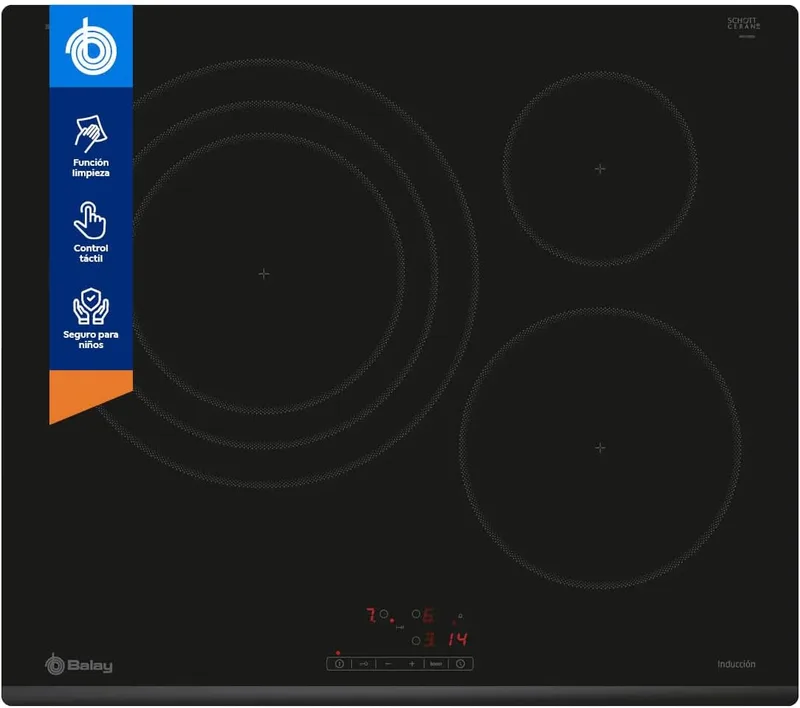This screenshot has height=708, width=800.
Task: Click the "Control táctil" label
Action: [91, 254]
